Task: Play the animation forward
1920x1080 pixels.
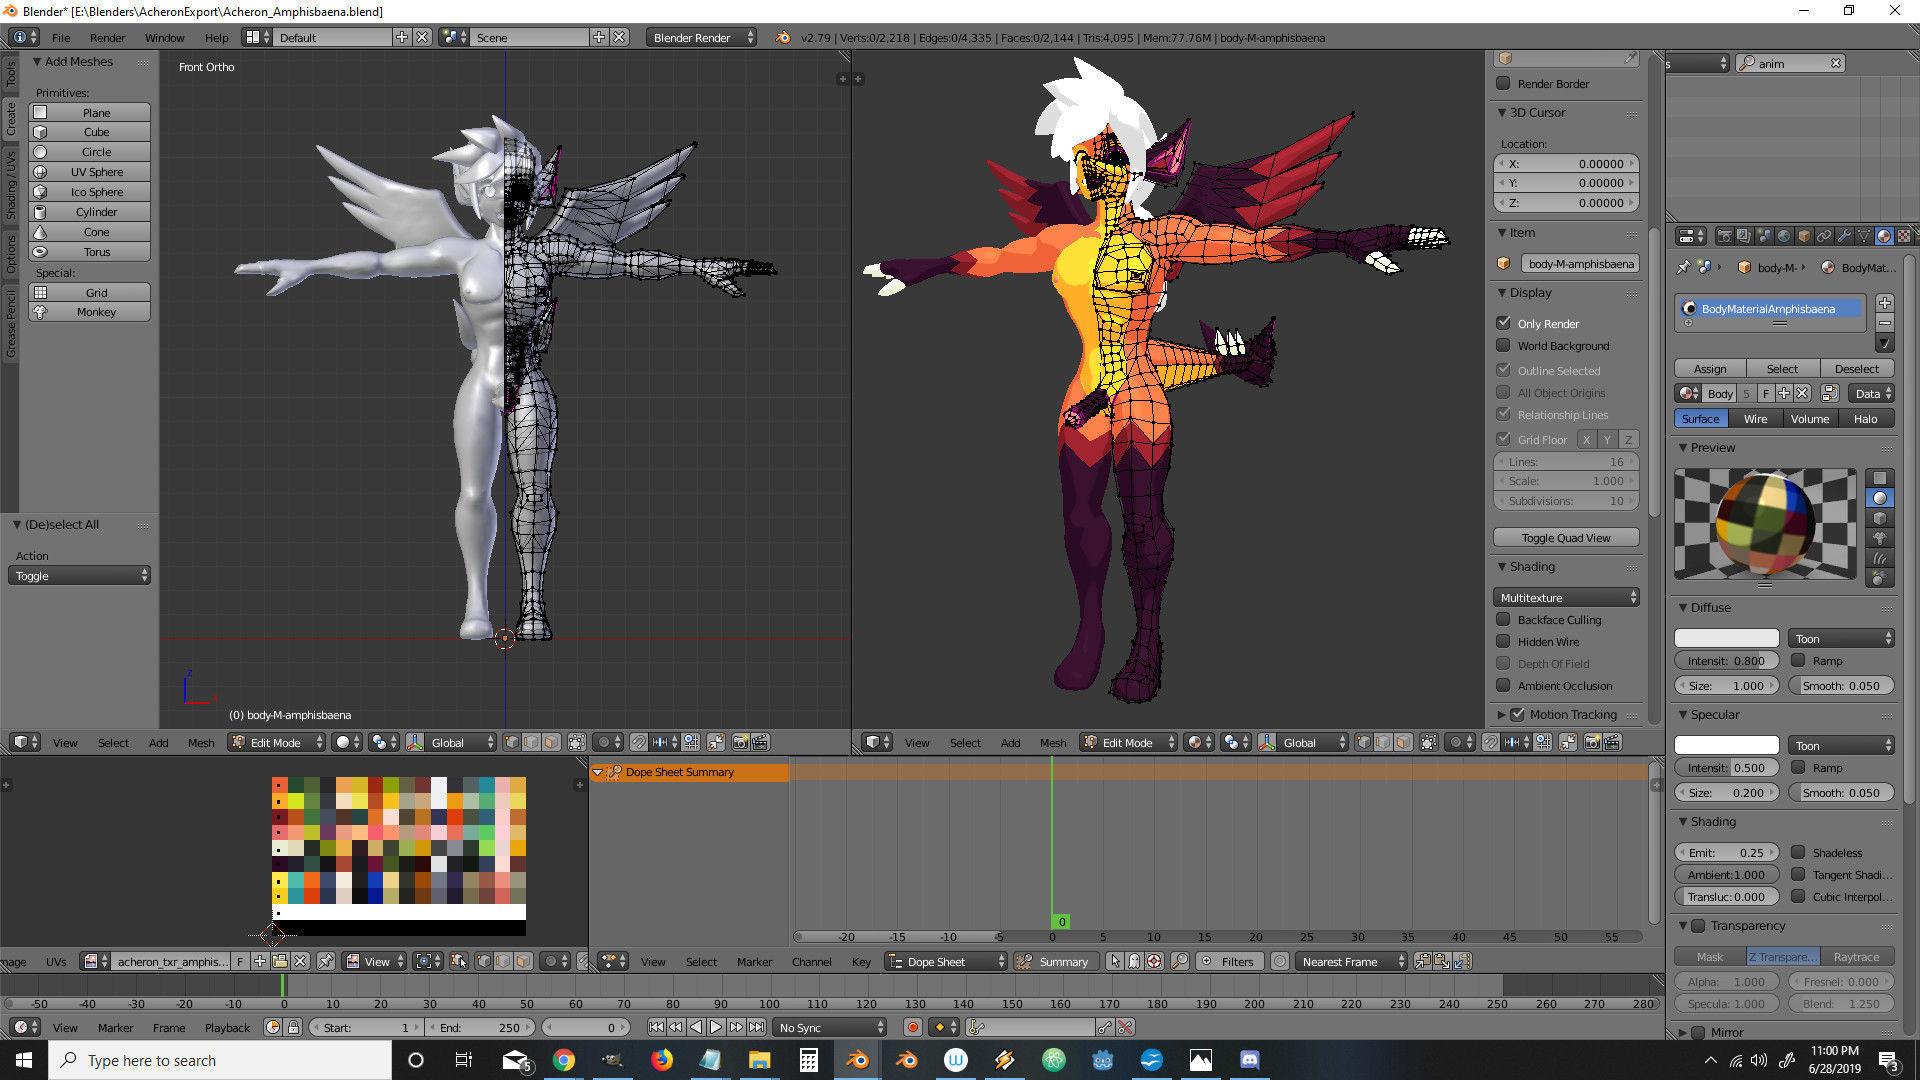Action: [716, 1027]
